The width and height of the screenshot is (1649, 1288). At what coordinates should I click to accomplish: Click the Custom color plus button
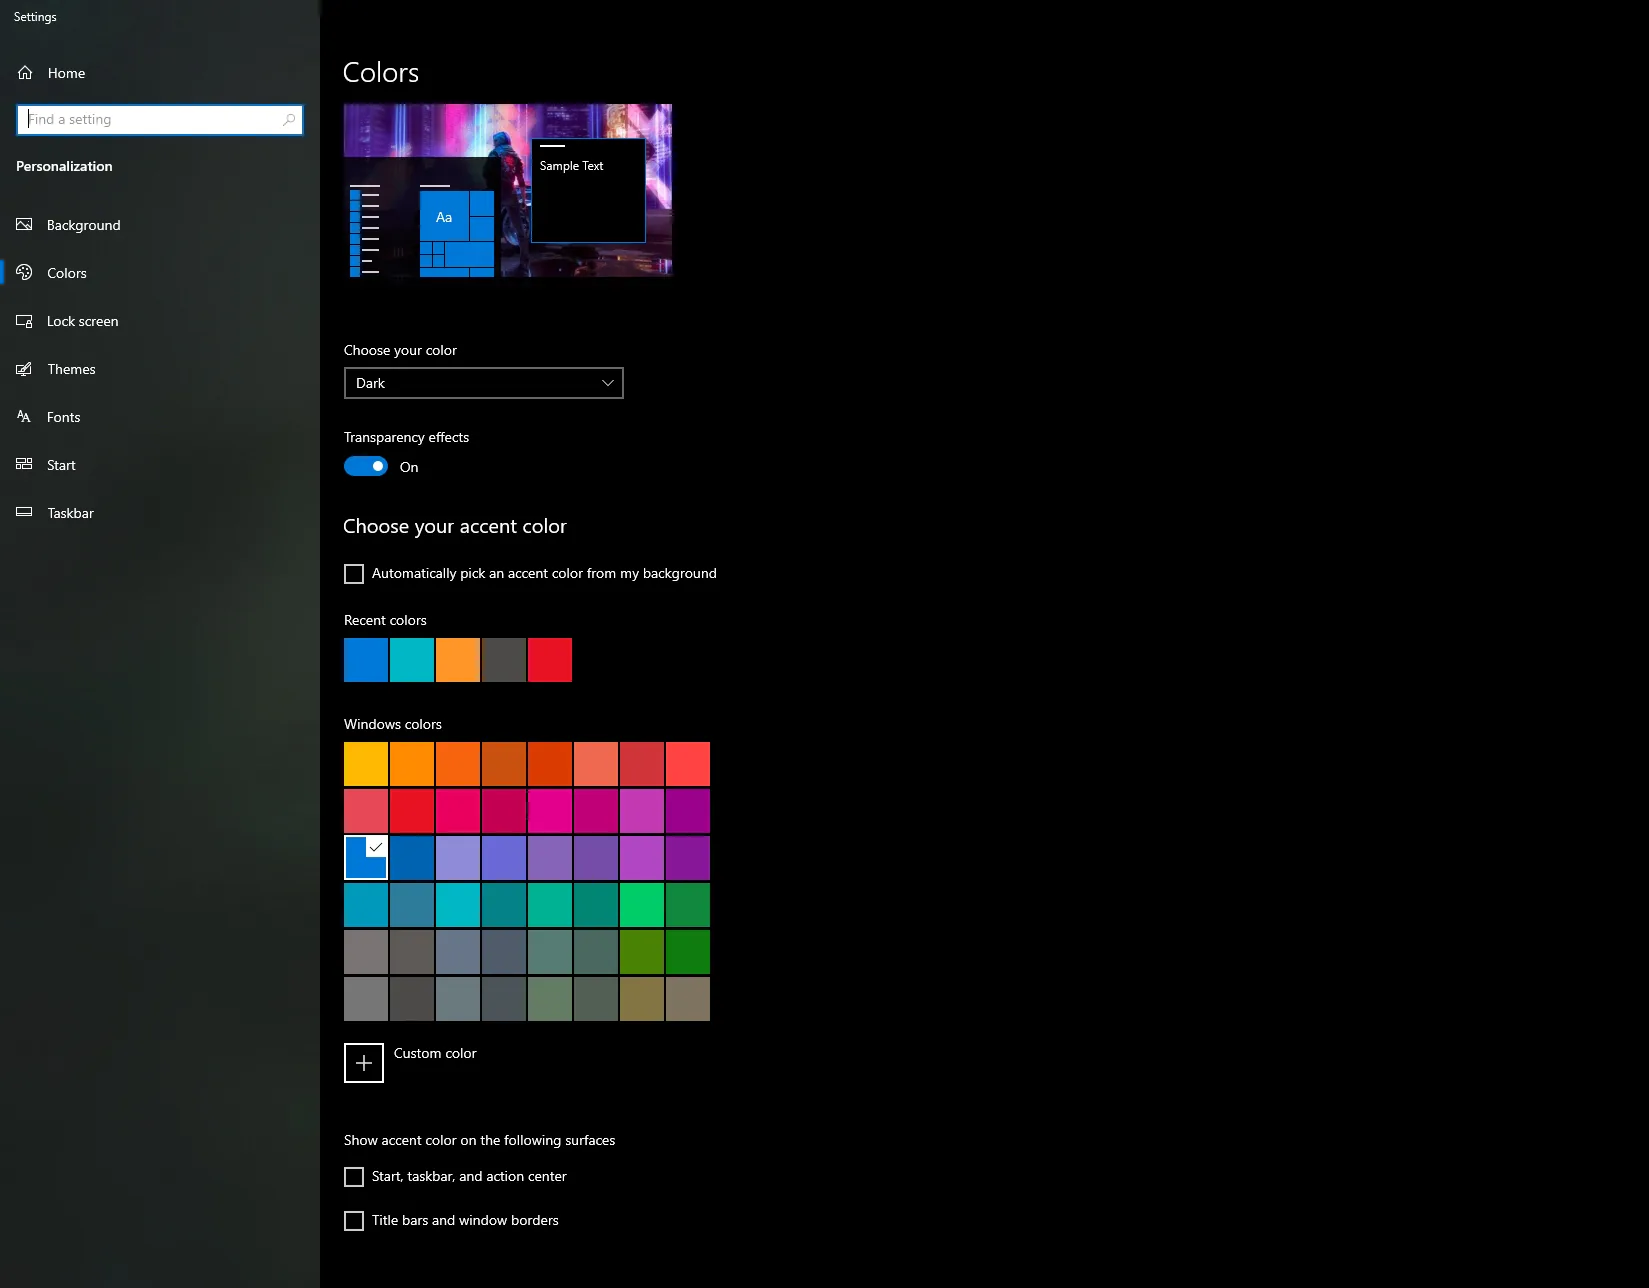pyautogui.click(x=364, y=1063)
